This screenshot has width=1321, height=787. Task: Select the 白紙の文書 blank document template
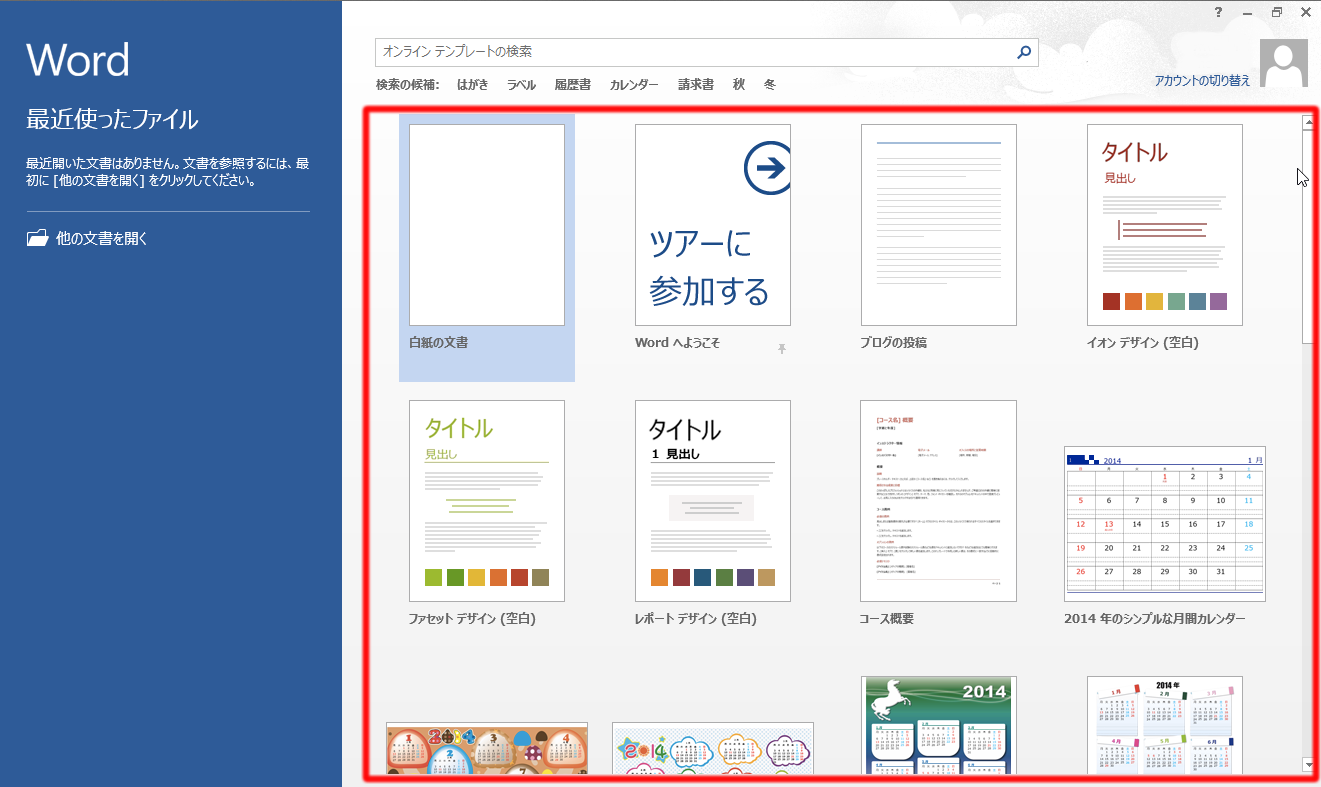click(x=486, y=225)
